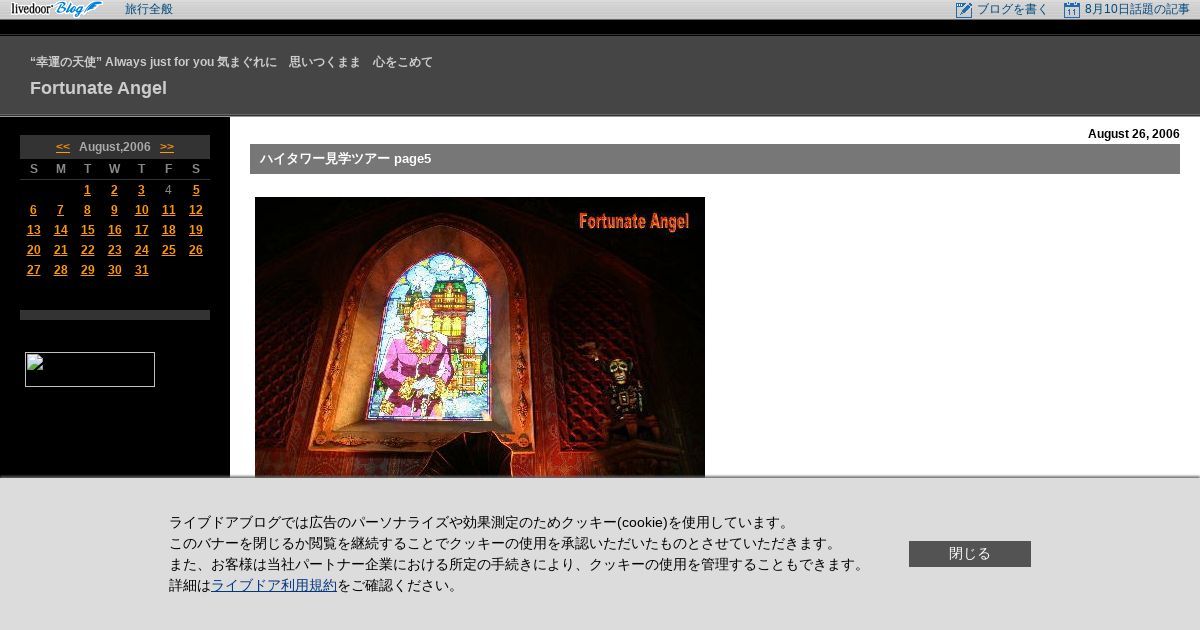Select calendar date 17
This screenshot has height=630, width=1200.
tap(141, 230)
